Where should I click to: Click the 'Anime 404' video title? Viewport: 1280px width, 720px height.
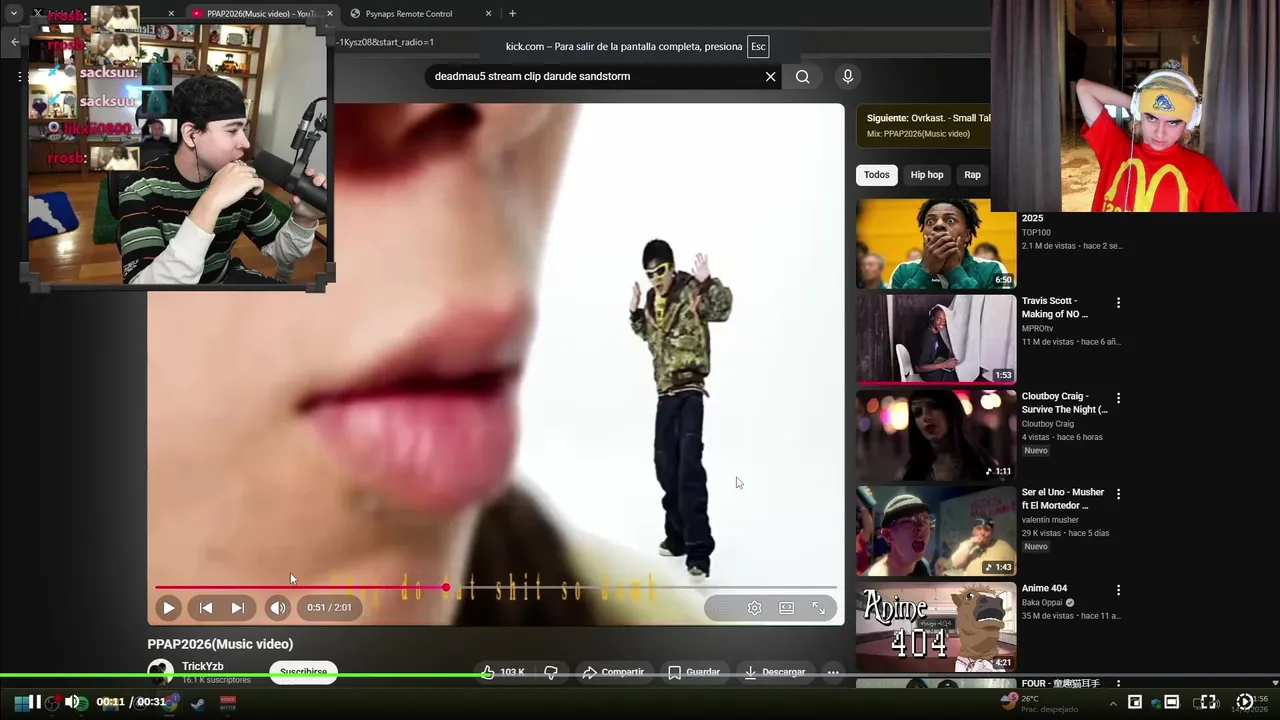click(x=1044, y=588)
